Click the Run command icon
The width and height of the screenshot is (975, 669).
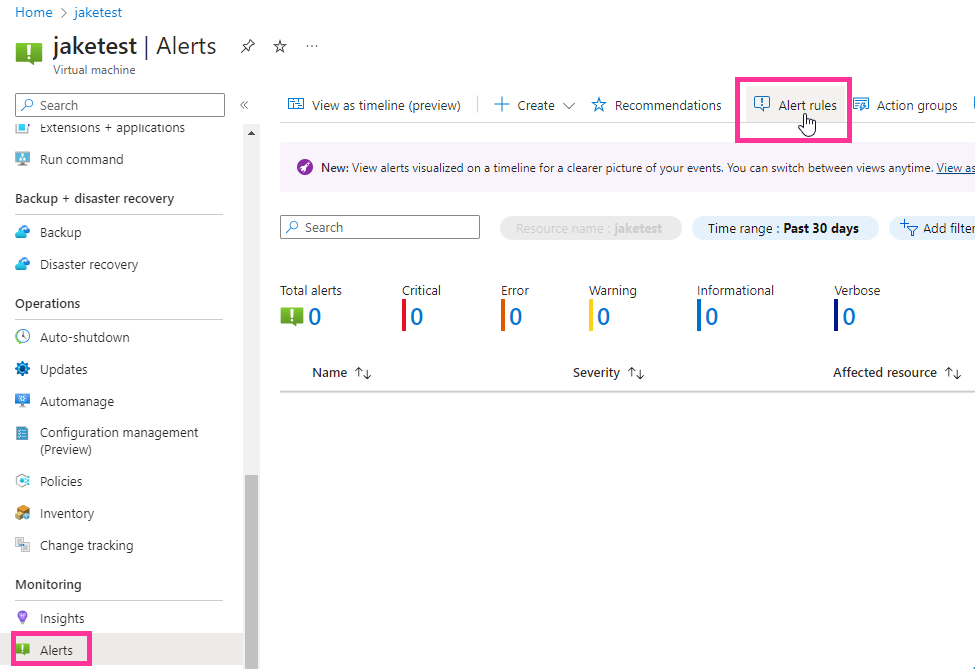[22, 159]
